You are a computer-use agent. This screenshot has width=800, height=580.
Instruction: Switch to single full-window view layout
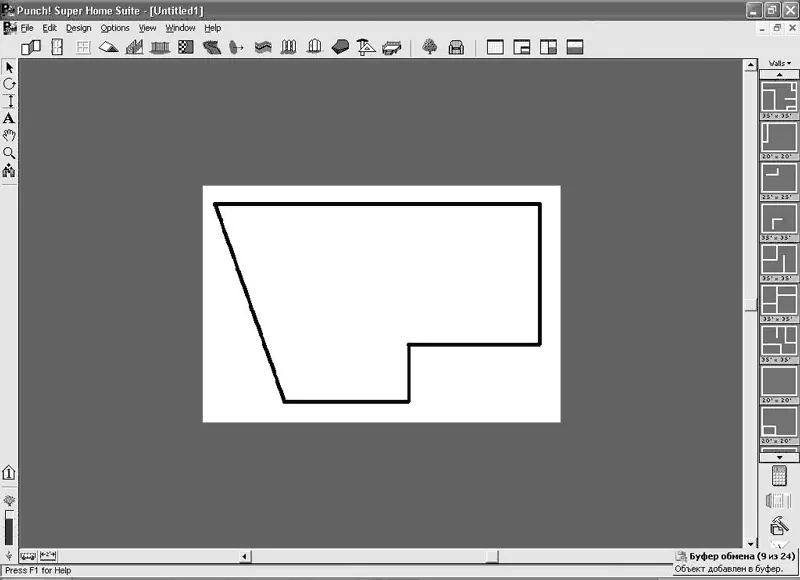coord(494,47)
